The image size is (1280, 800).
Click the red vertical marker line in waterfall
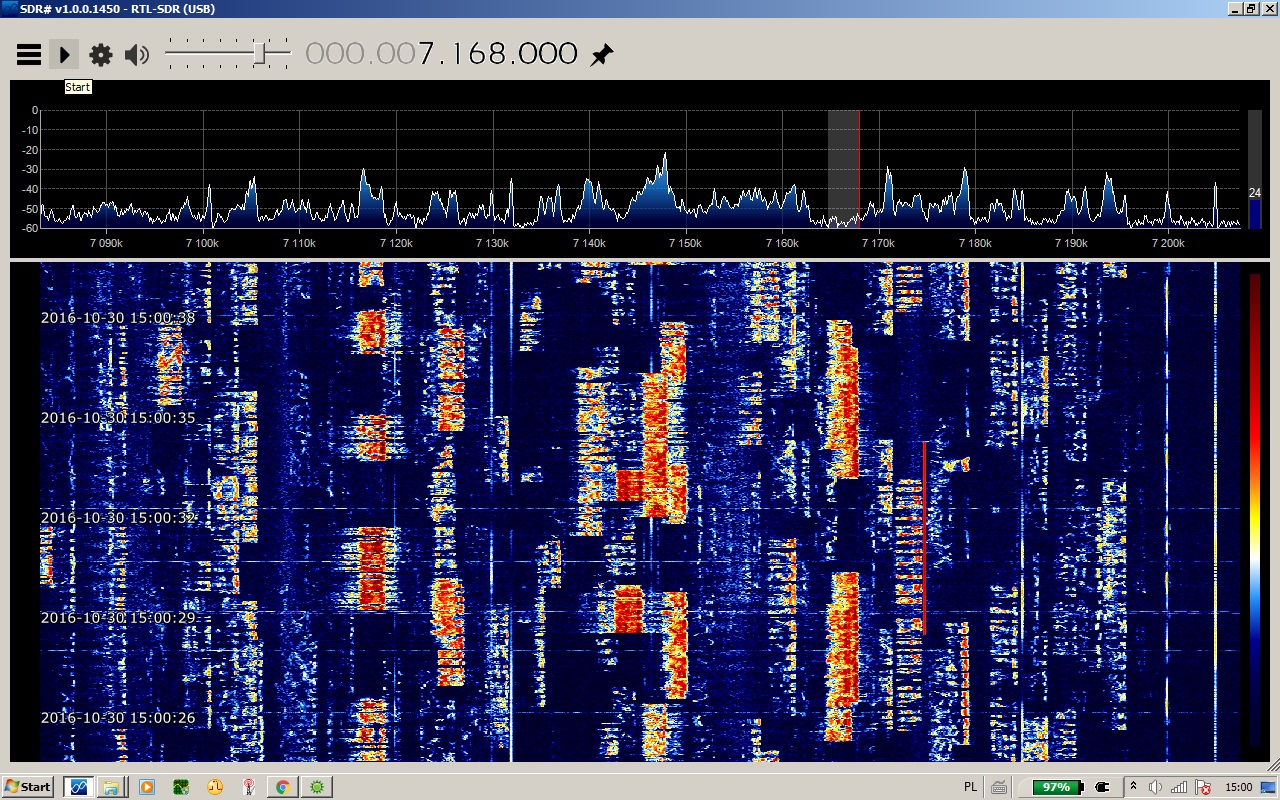pyautogui.click(x=924, y=538)
